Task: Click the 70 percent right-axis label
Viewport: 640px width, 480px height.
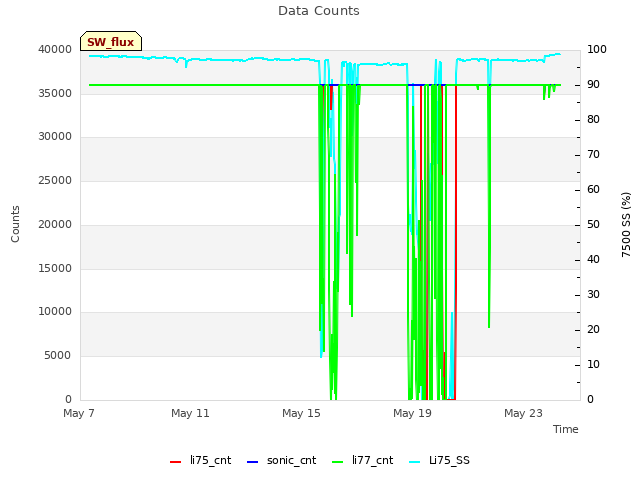Action: coord(593,155)
